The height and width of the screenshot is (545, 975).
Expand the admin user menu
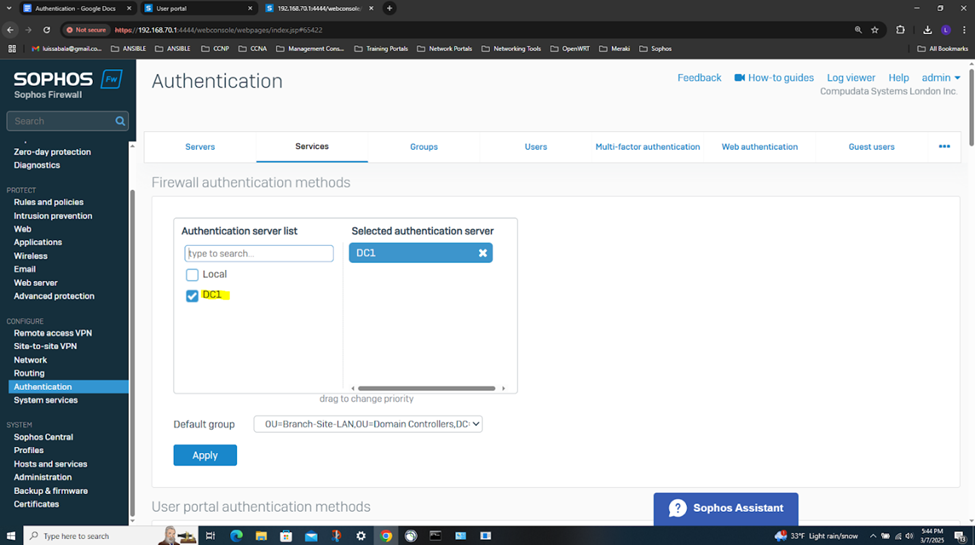tap(941, 78)
